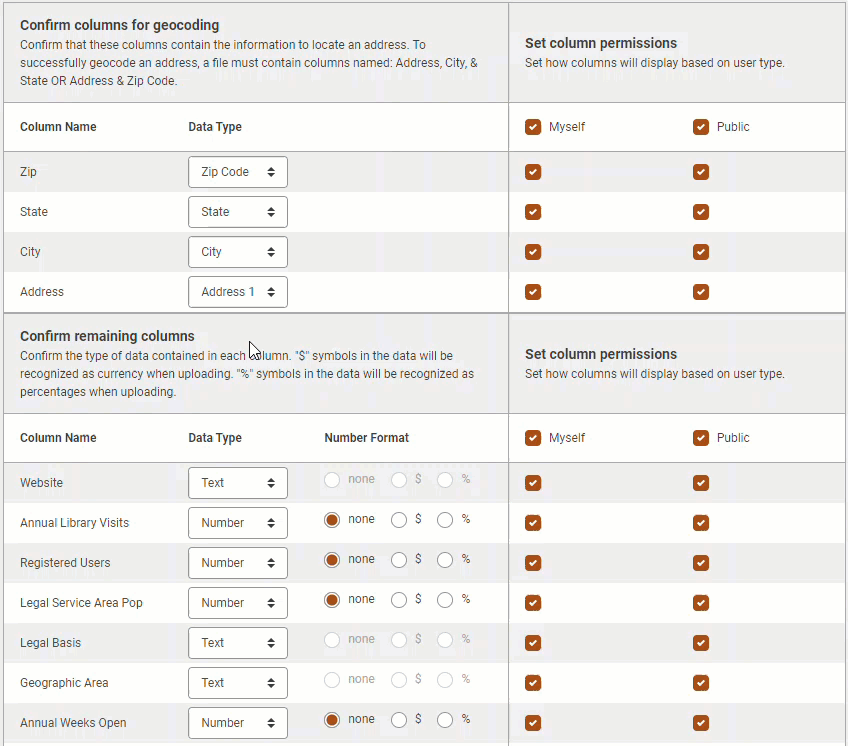848x746 pixels.
Task: Uncheck the Myself checkbox for Zip row
Action: (x=533, y=172)
